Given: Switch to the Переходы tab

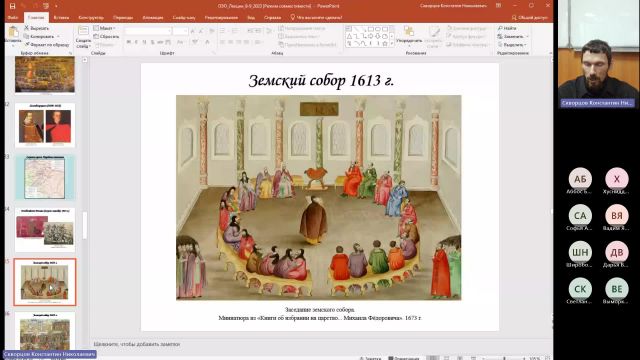Looking at the screenshot, I should point(123,18).
